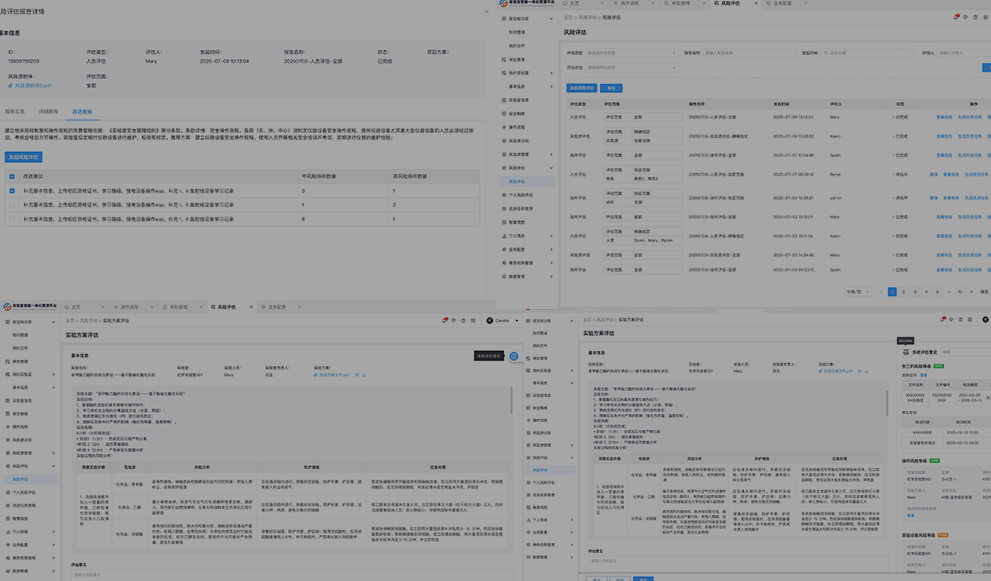Jump to page 3 in pagination
Image resolution: width=991 pixels, height=581 pixels.
point(915,292)
